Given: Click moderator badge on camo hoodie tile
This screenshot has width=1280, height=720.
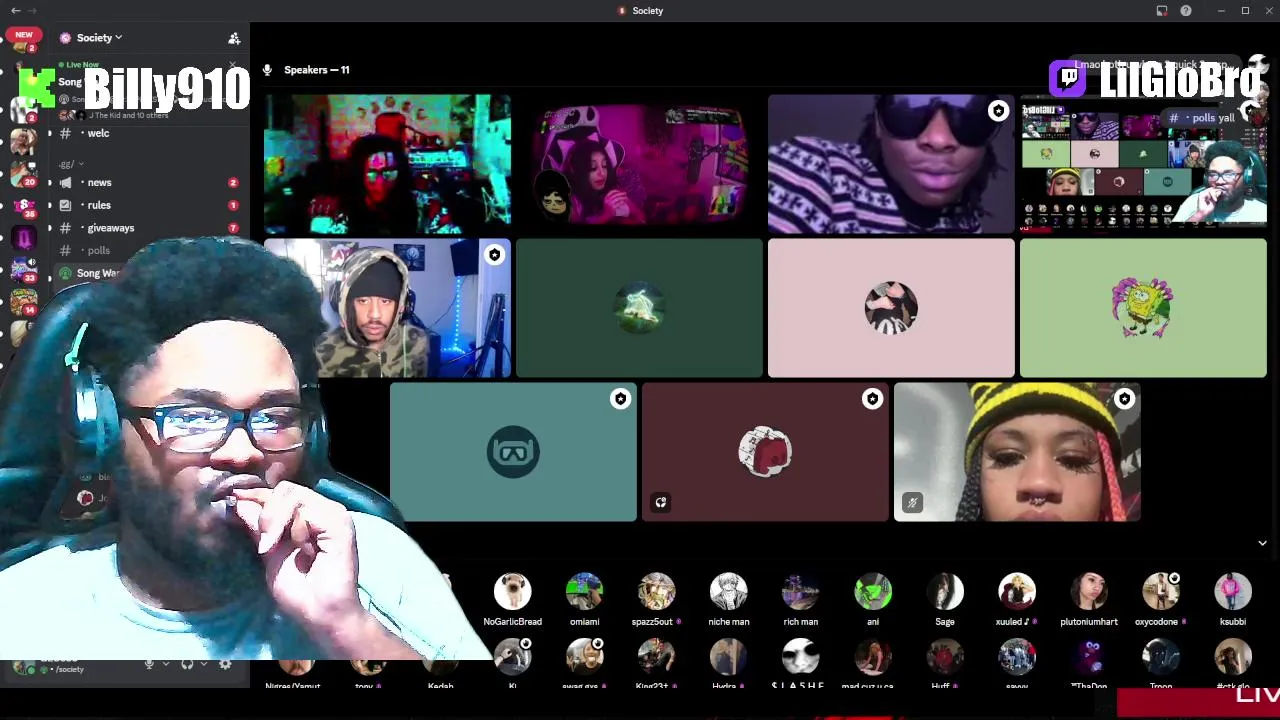Looking at the screenshot, I should (x=494, y=255).
